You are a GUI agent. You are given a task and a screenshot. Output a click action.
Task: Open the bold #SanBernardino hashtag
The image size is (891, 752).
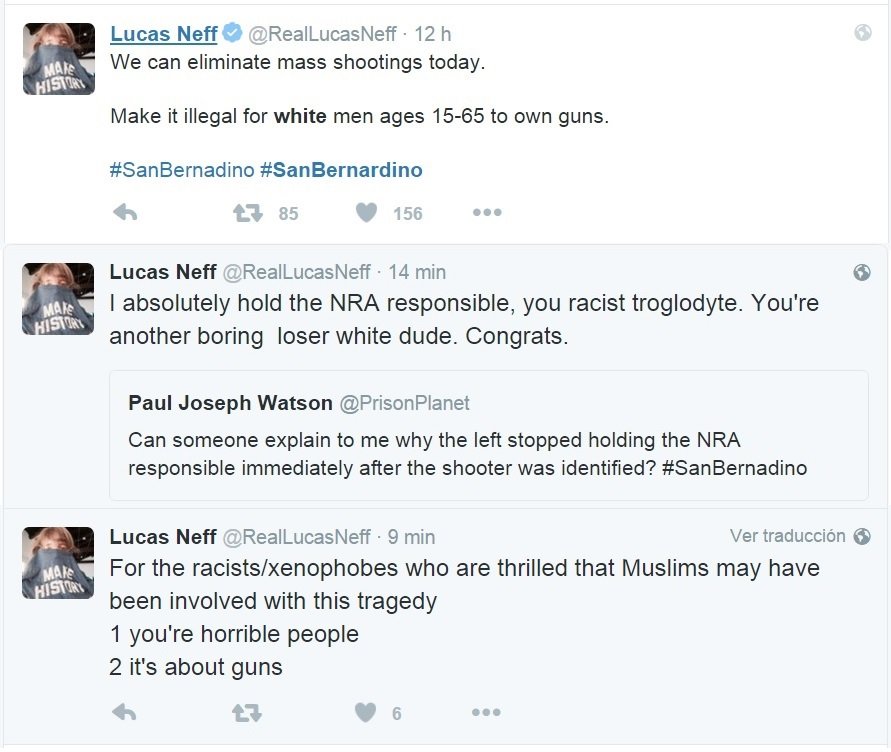point(341,170)
